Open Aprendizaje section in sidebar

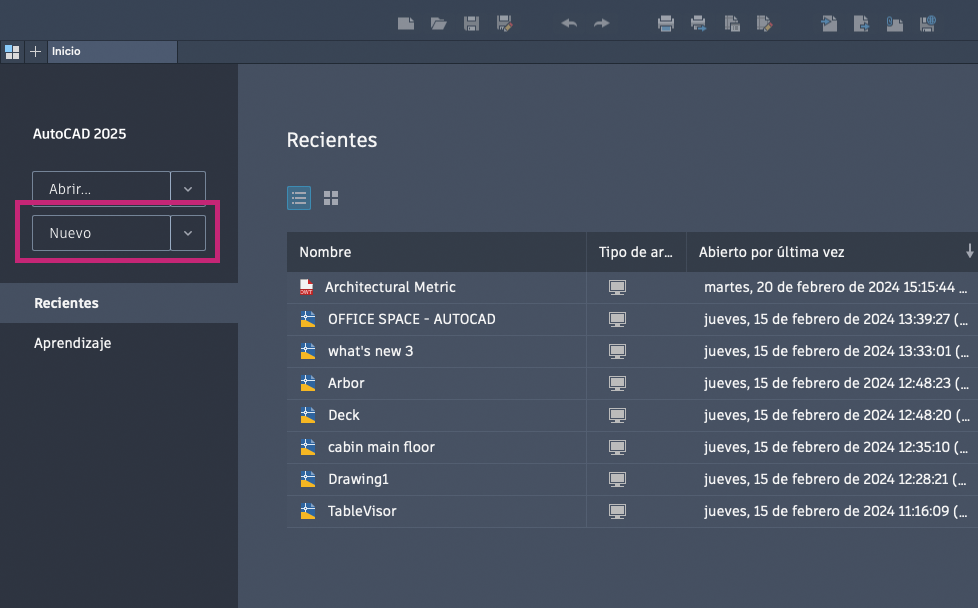tap(72, 343)
